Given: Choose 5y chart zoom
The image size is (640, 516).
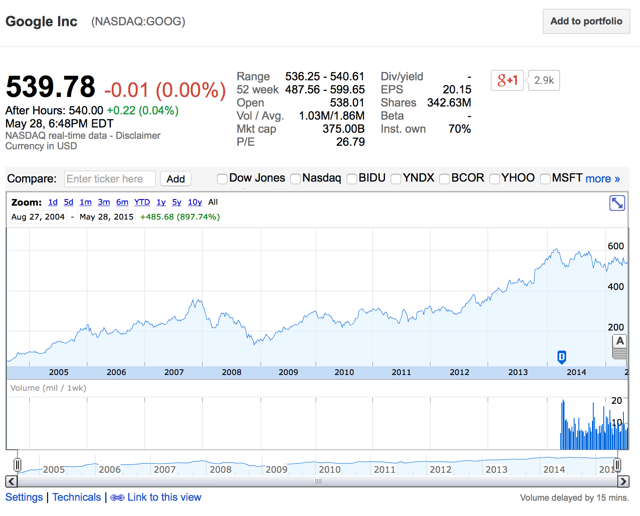Looking at the screenshot, I should click(176, 202).
